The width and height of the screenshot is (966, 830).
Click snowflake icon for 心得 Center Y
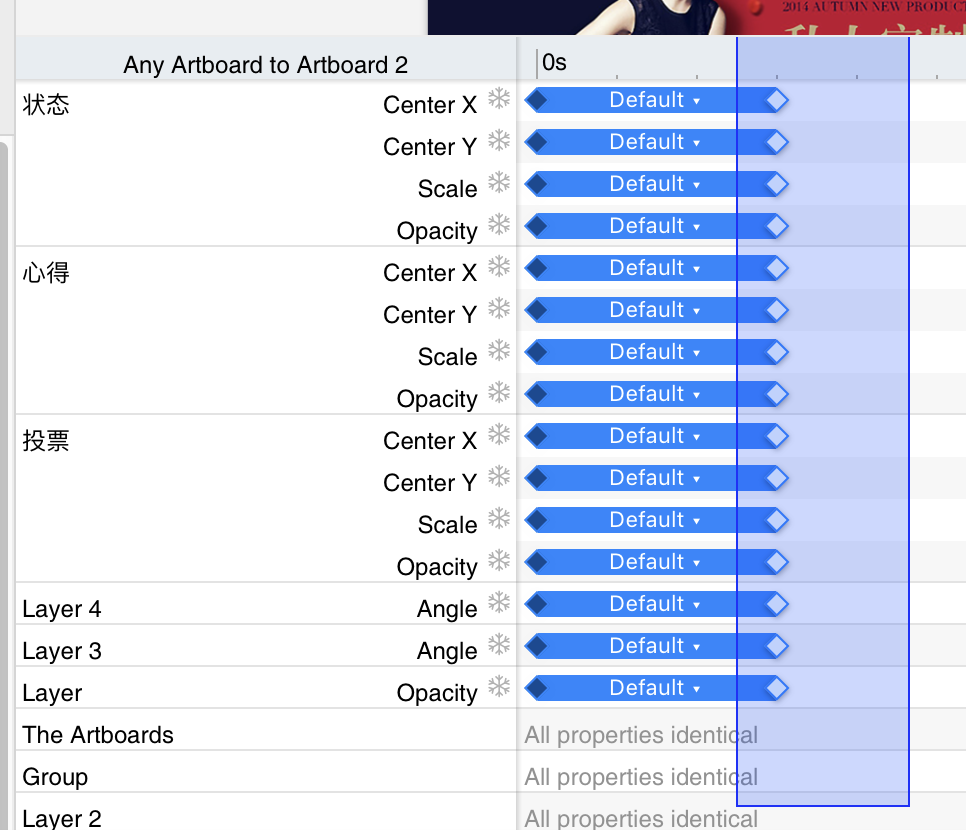[x=499, y=308]
